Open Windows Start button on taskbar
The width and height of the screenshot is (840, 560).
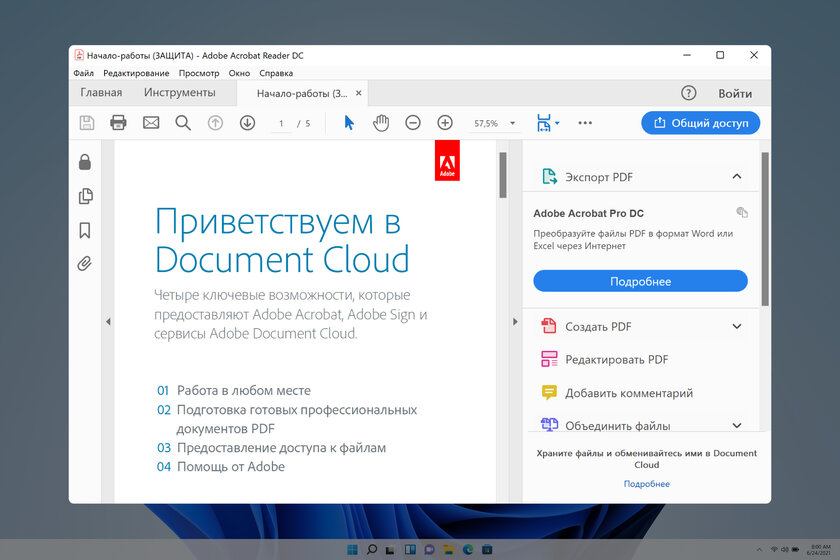point(352,549)
